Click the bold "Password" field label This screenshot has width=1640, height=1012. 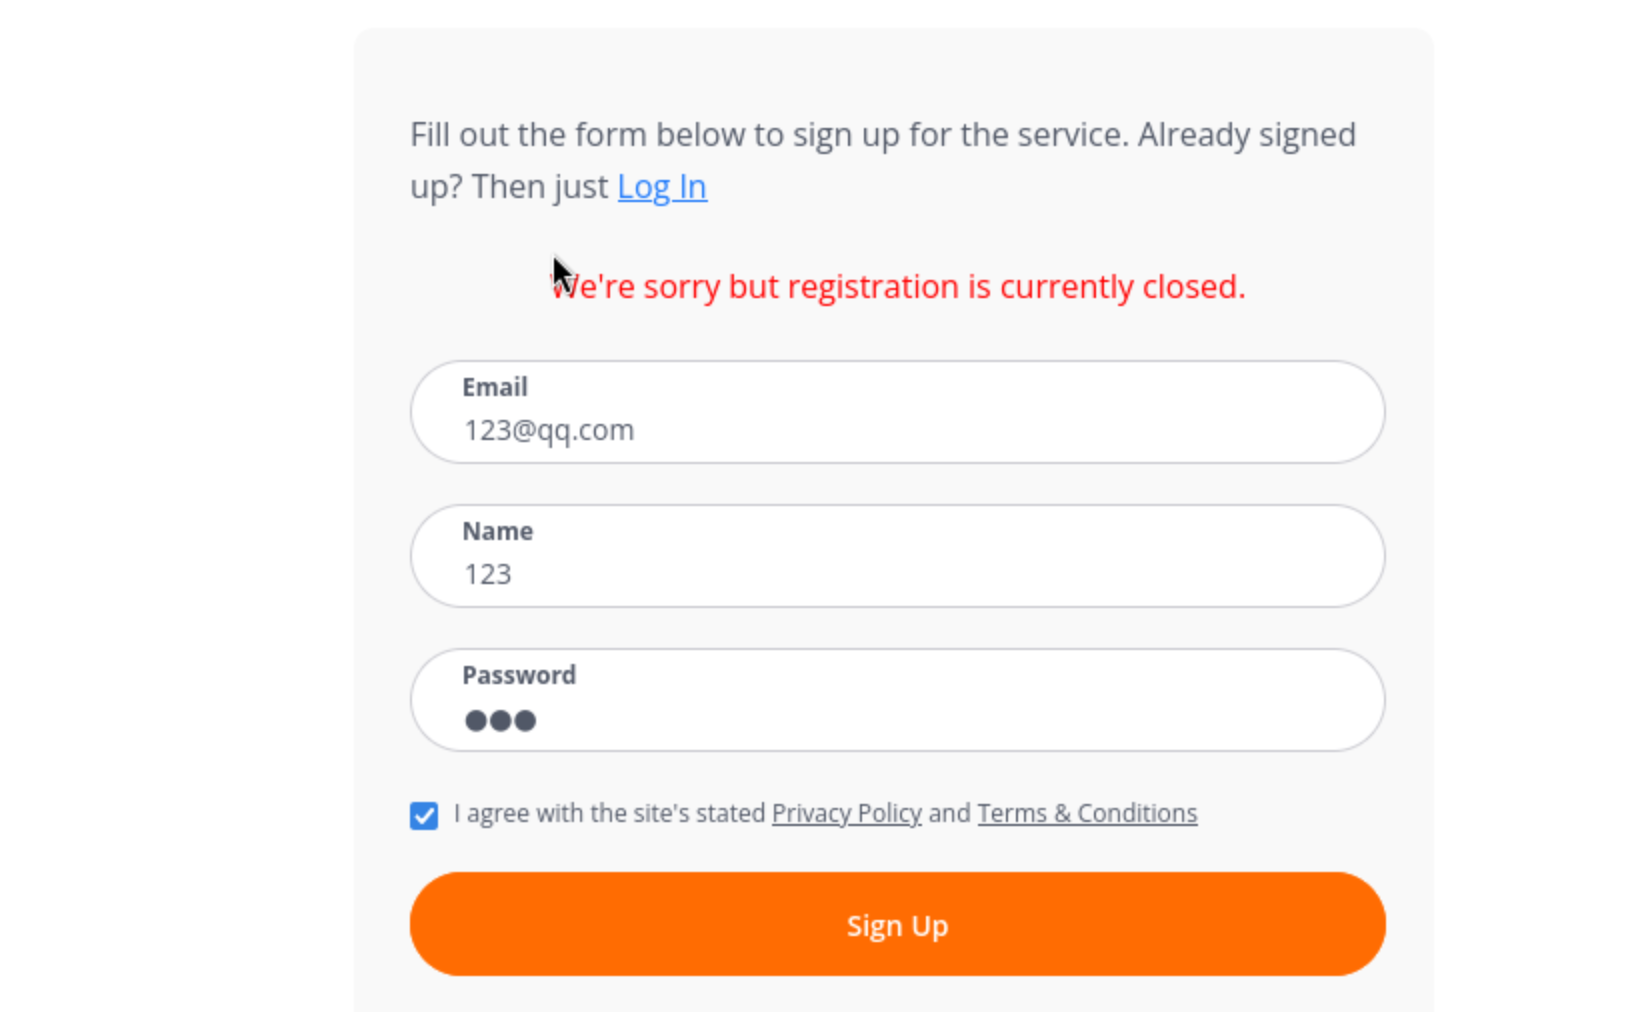[x=519, y=675]
